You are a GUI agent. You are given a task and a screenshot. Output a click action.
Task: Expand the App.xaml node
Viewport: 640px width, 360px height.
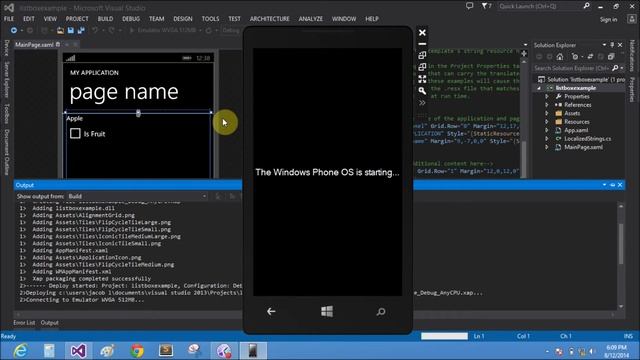[547, 130]
